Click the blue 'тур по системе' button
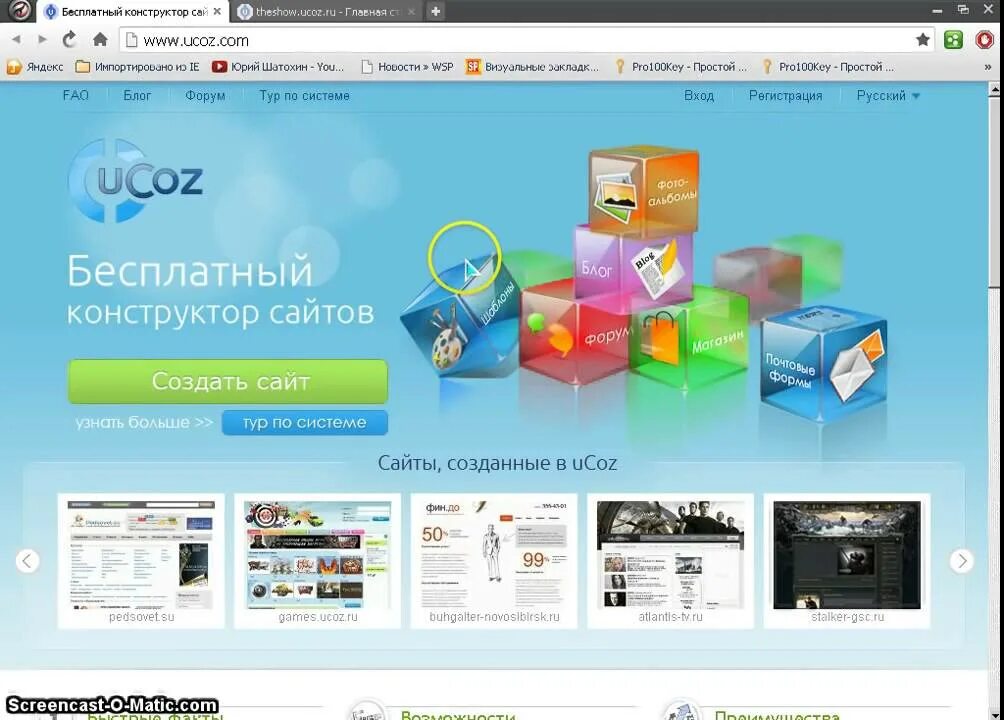 (305, 423)
